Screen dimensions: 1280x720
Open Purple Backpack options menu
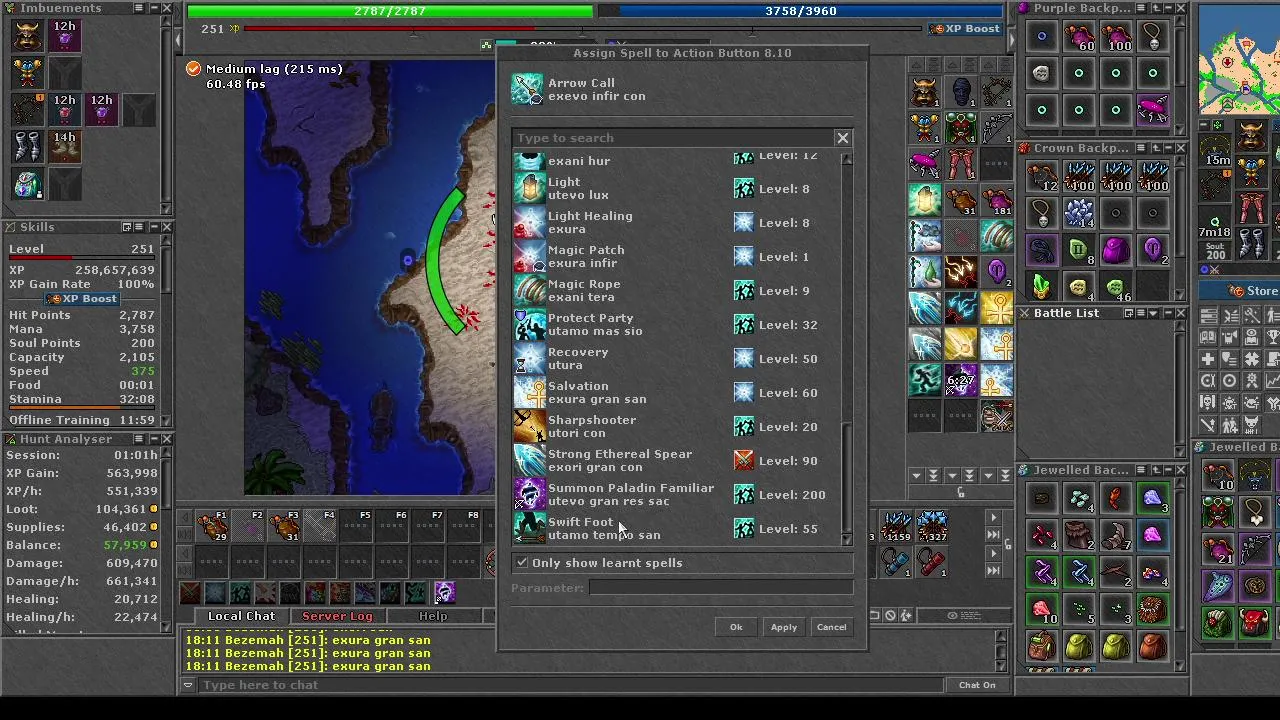1141,8
